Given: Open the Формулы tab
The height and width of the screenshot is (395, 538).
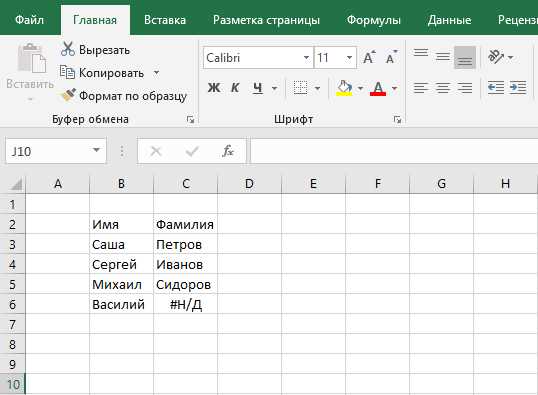Looking at the screenshot, I should coord(374,20).
